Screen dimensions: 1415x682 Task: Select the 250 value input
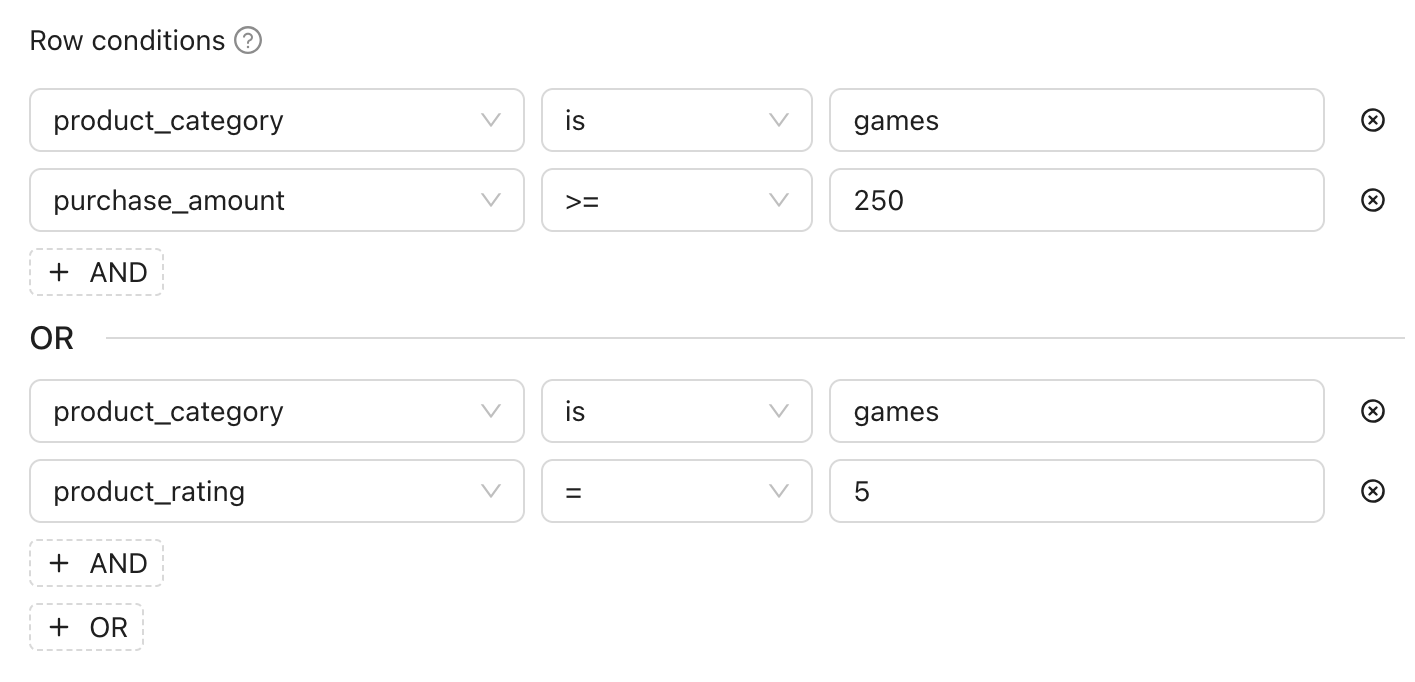[1076, 200]
